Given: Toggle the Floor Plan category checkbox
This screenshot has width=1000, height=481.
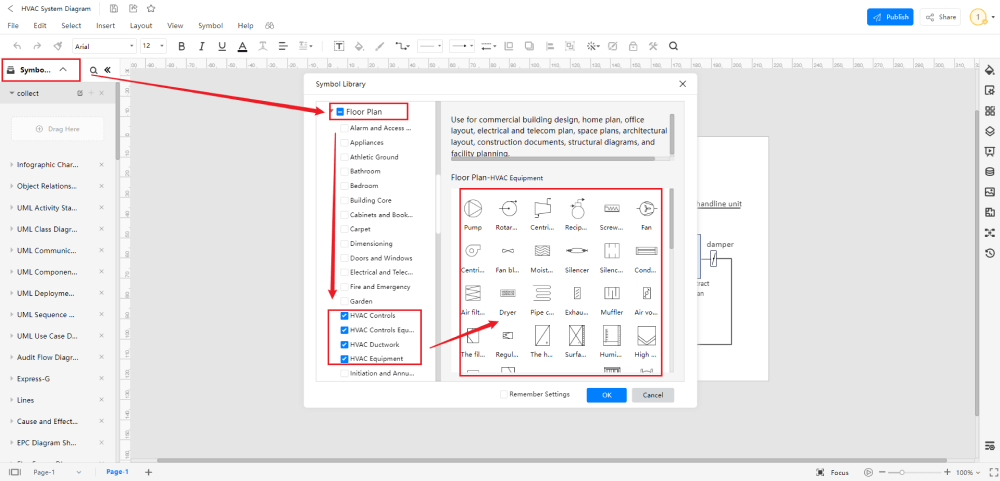Looking at the screenshot, I should click(x=340, y=112).
